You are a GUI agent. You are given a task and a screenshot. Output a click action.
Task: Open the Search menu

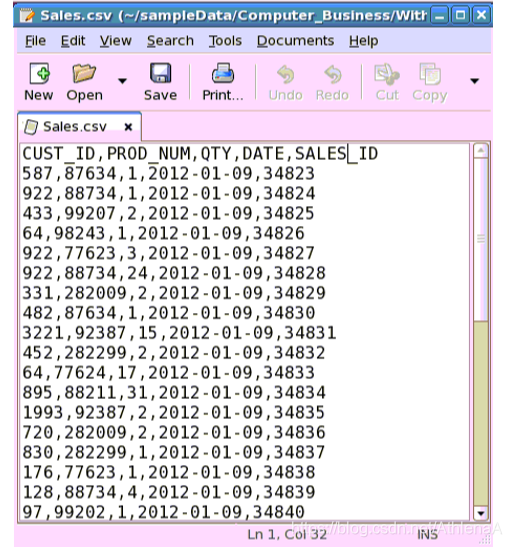[x=170, y=41]
